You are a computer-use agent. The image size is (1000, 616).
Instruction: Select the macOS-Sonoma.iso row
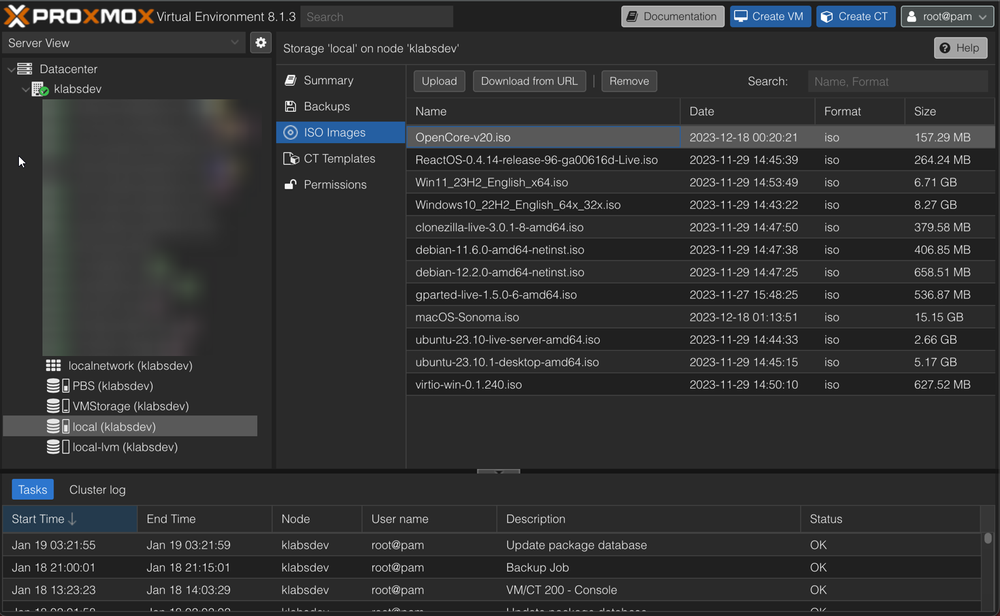[x=467, y=317]
